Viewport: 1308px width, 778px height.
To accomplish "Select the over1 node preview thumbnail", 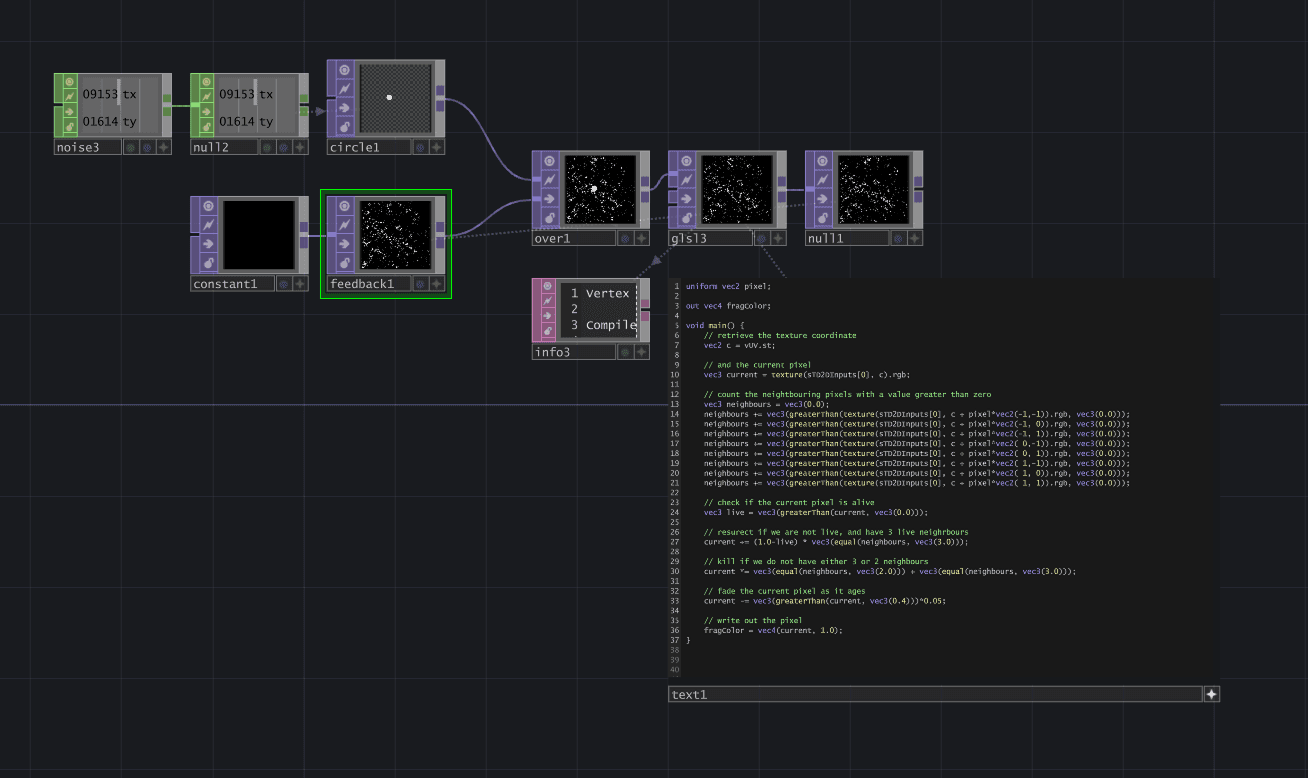I will [600, 189].
